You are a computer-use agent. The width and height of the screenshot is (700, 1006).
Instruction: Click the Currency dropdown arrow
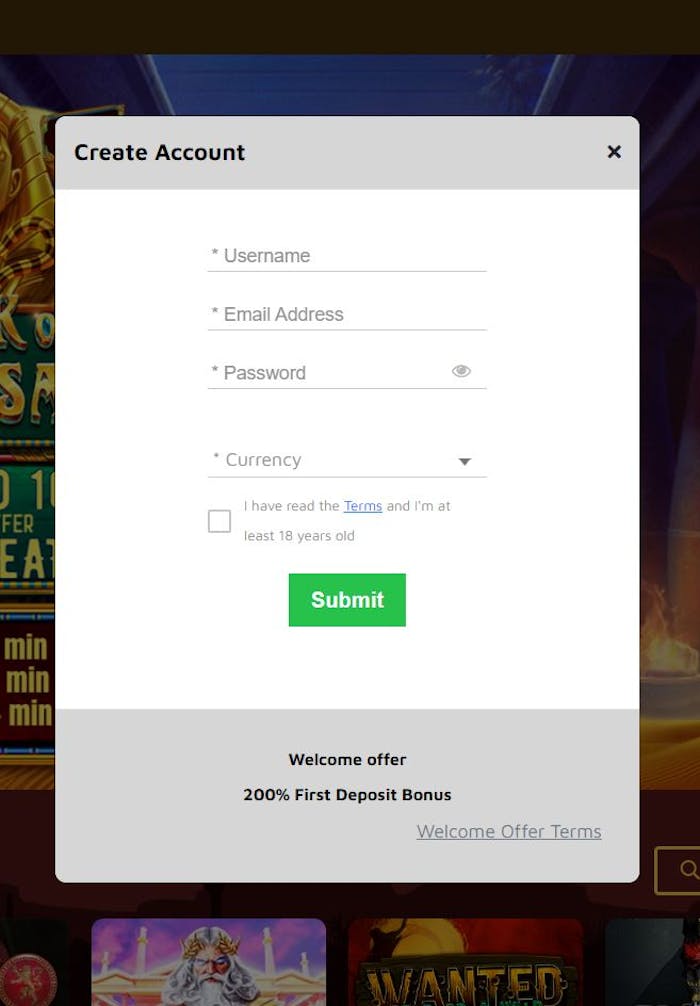(464, 461)
